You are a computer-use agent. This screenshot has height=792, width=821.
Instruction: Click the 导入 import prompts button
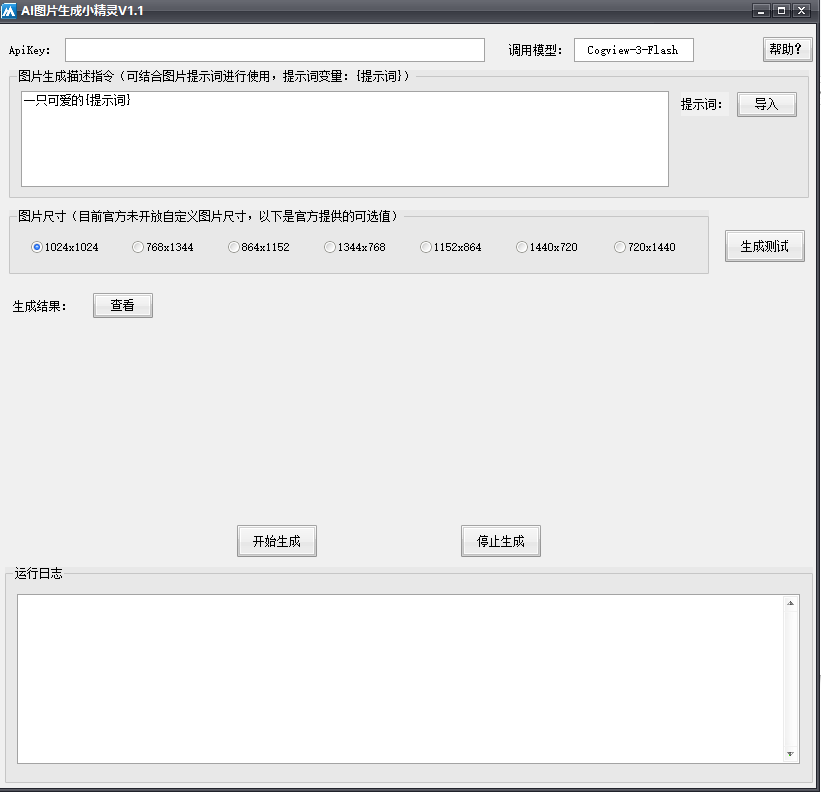pyautogui.click(x=767, y=104)
